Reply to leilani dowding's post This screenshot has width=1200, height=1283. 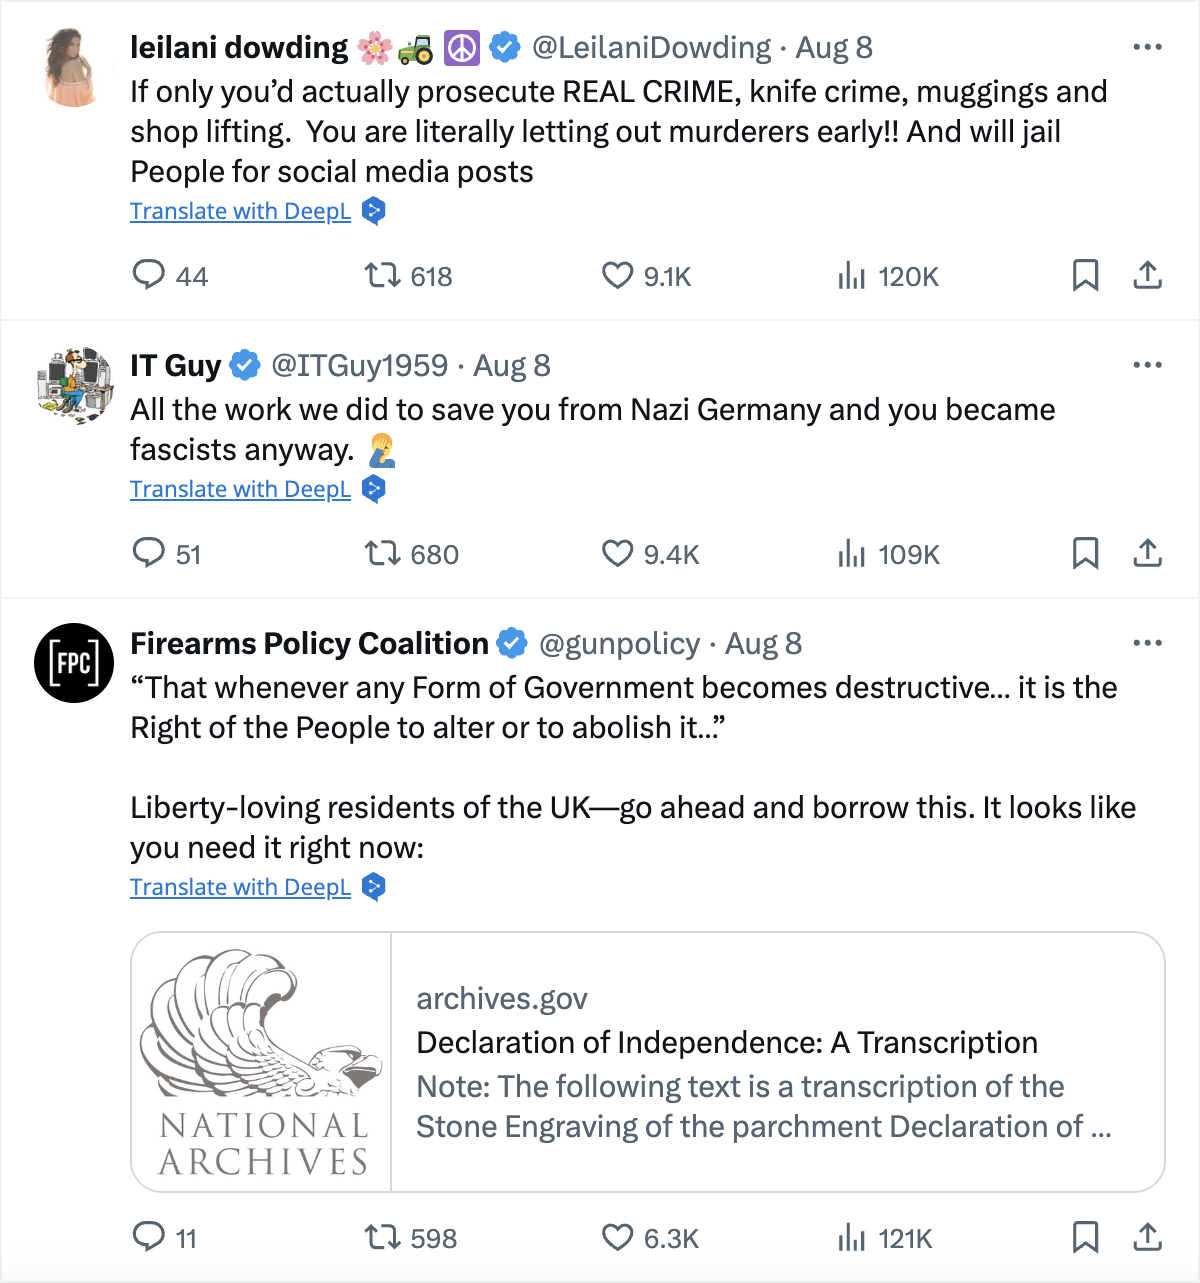click(x=149, y=275)
